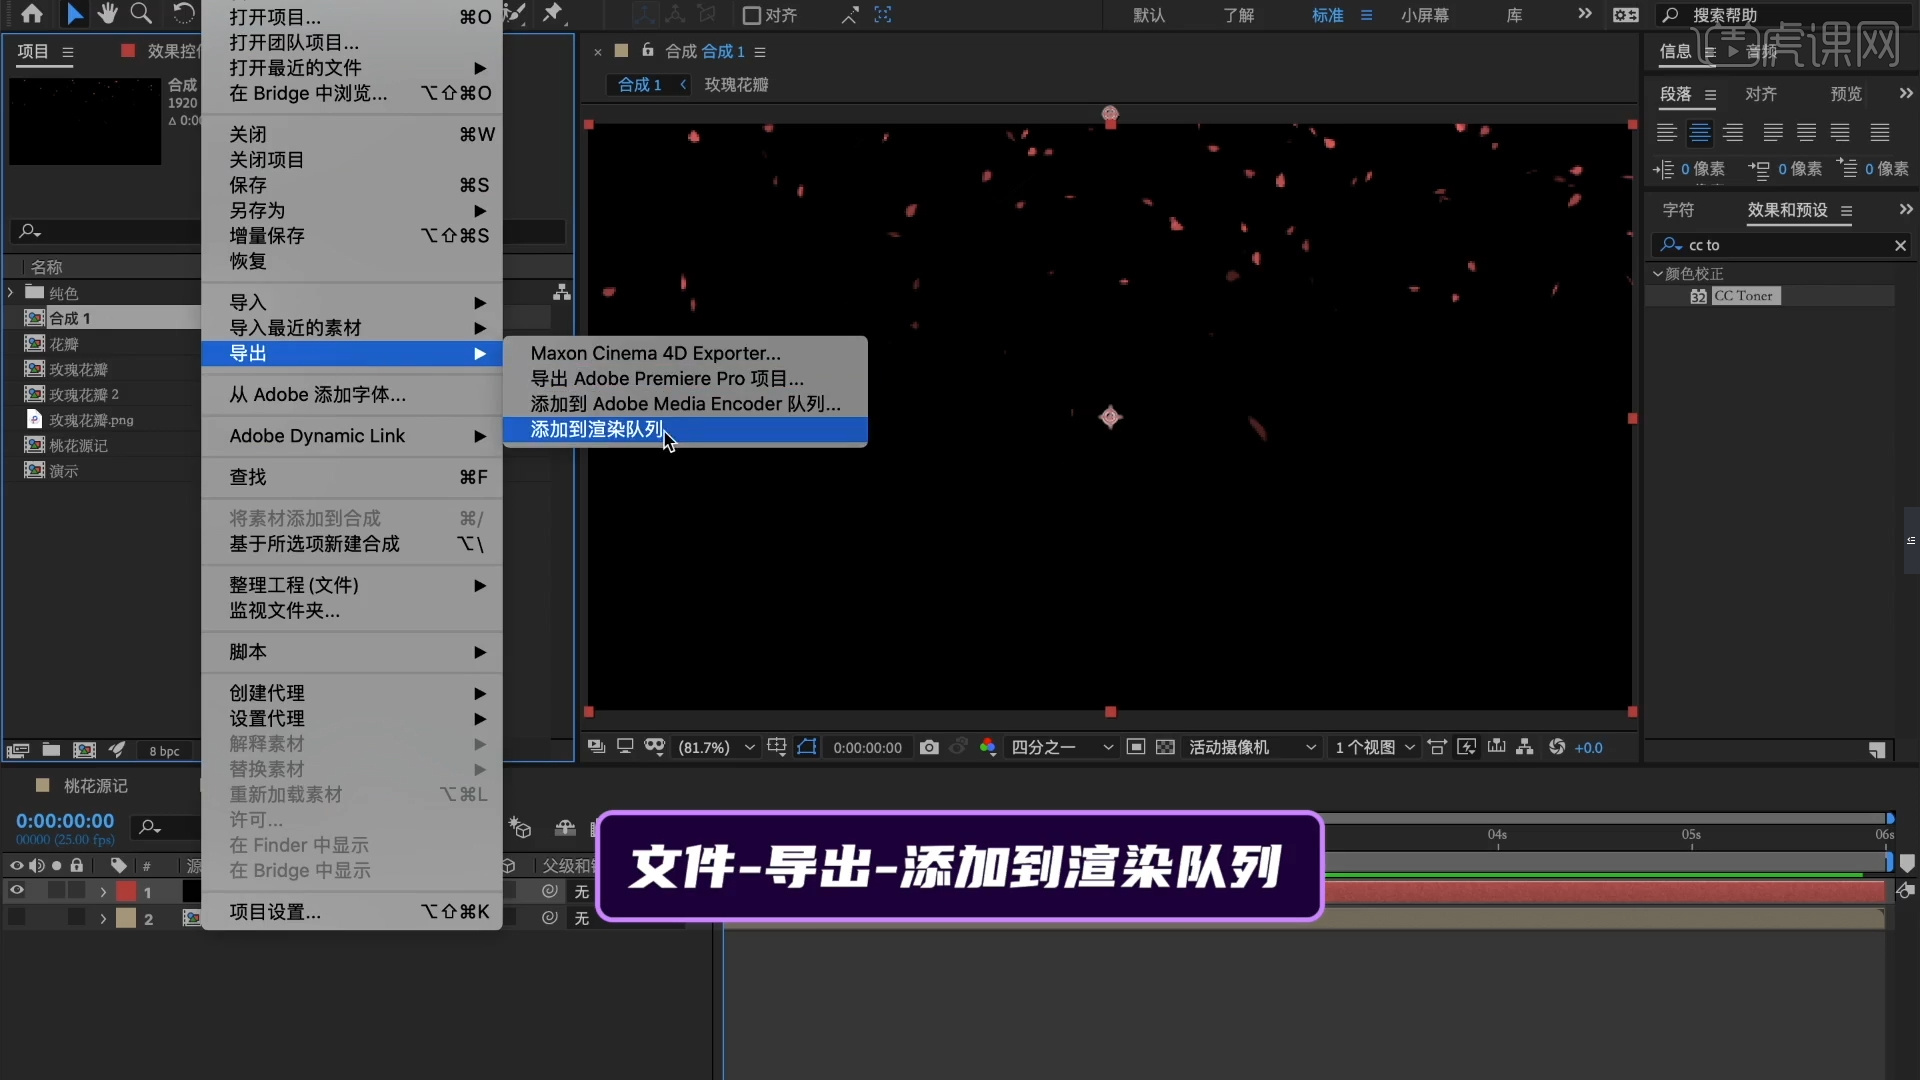
Task: Click the snapshot camera icon
Action: point(929,747)
